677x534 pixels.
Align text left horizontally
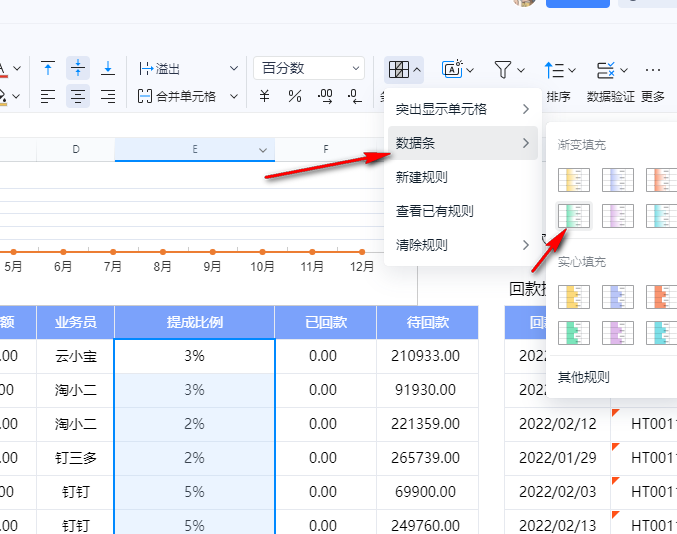[x=48, y=96]
